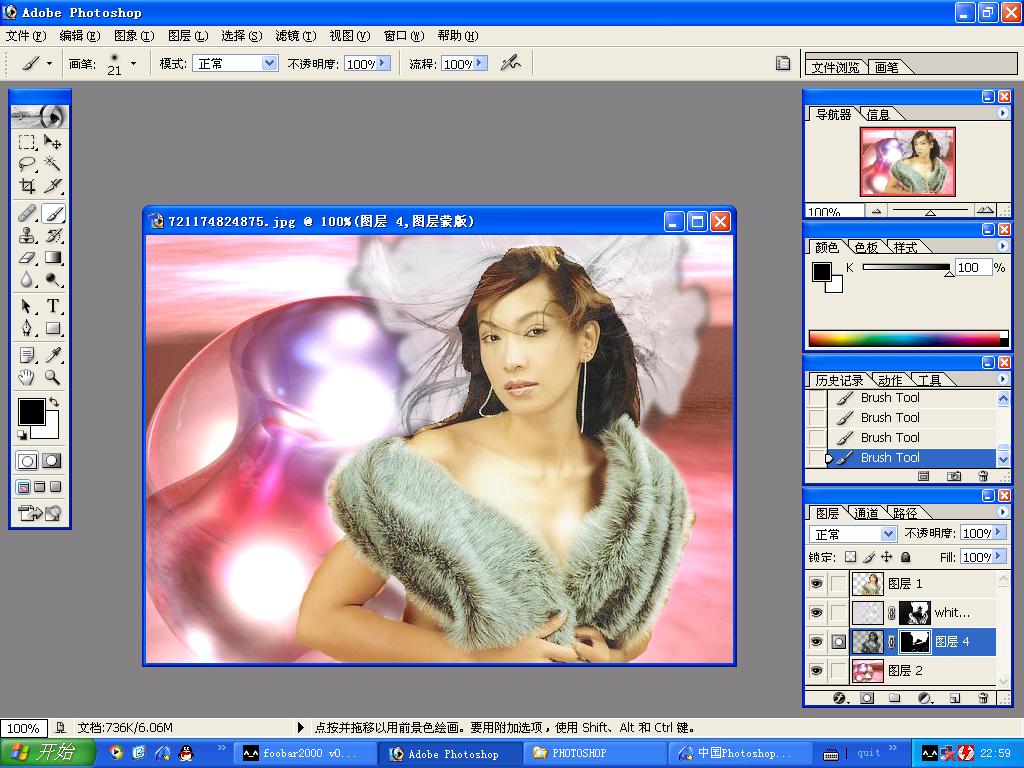The image size is (1024, 768).
Task: Select the Clone Stamp tool
Action: tap(27, 235)
